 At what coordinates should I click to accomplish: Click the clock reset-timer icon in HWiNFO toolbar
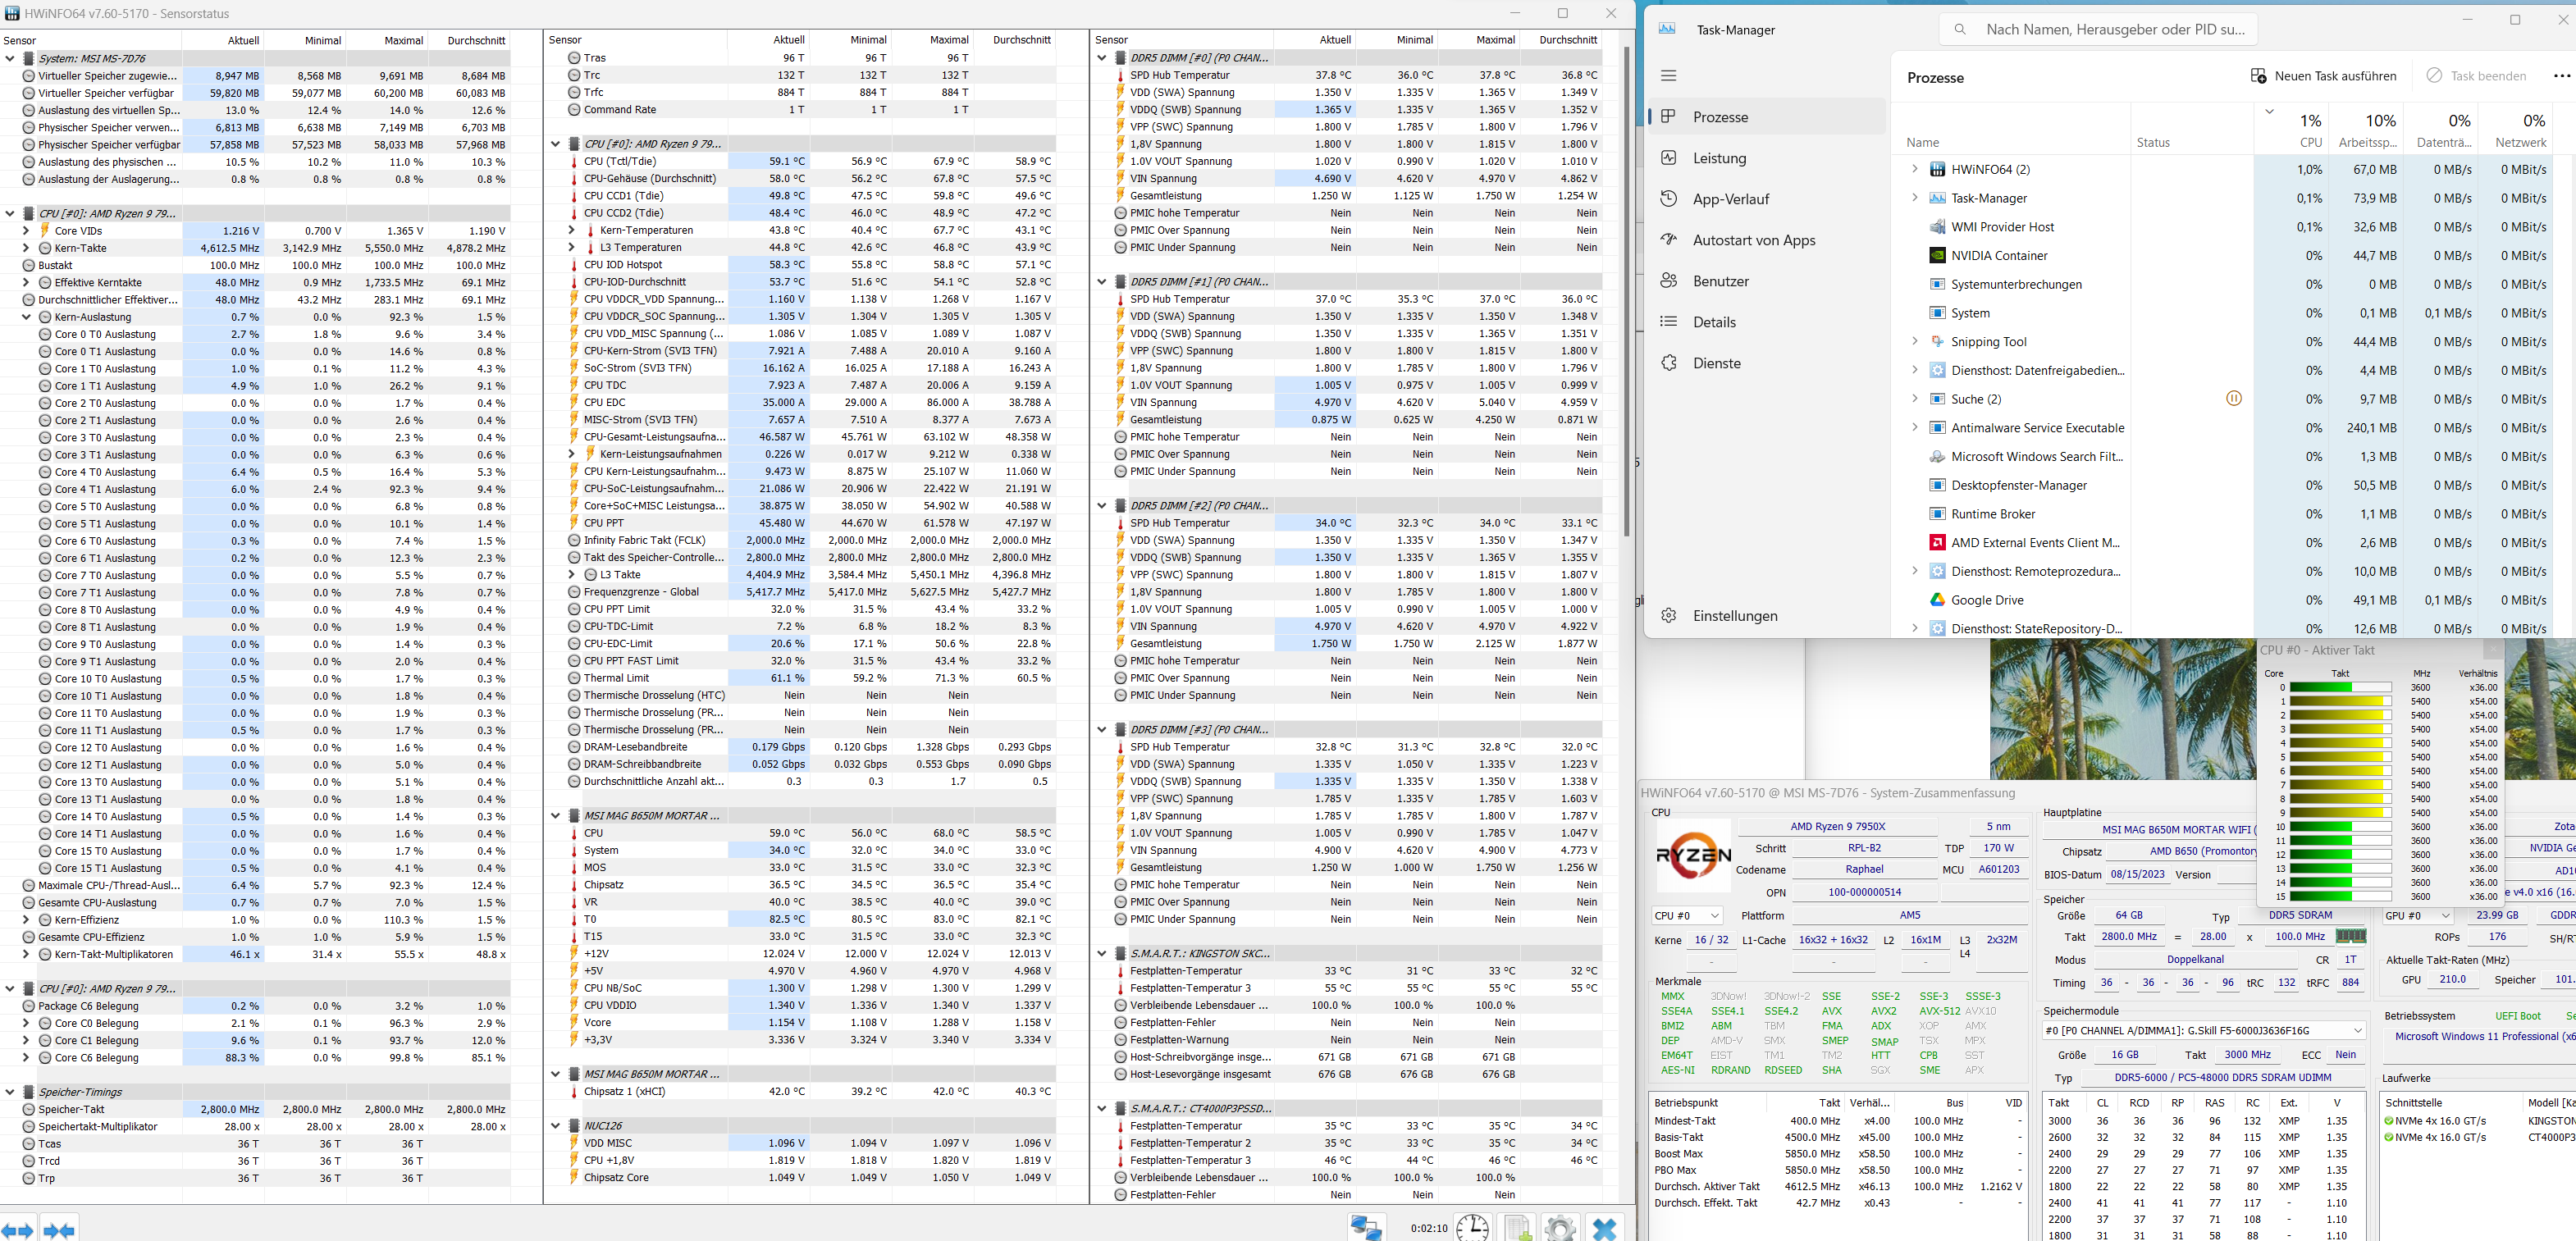[1472, 1227]
